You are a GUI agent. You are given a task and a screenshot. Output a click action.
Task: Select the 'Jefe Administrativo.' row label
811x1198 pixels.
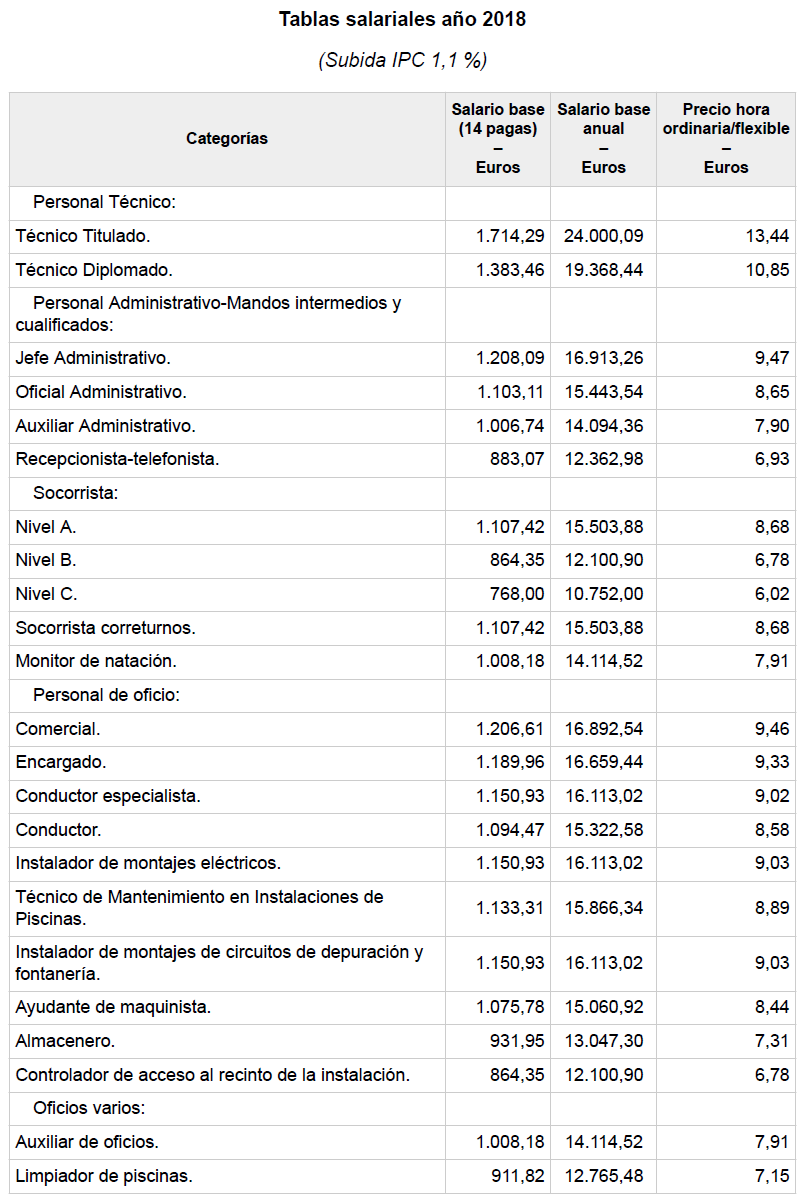pyautogui.click(x=93, y=357)
